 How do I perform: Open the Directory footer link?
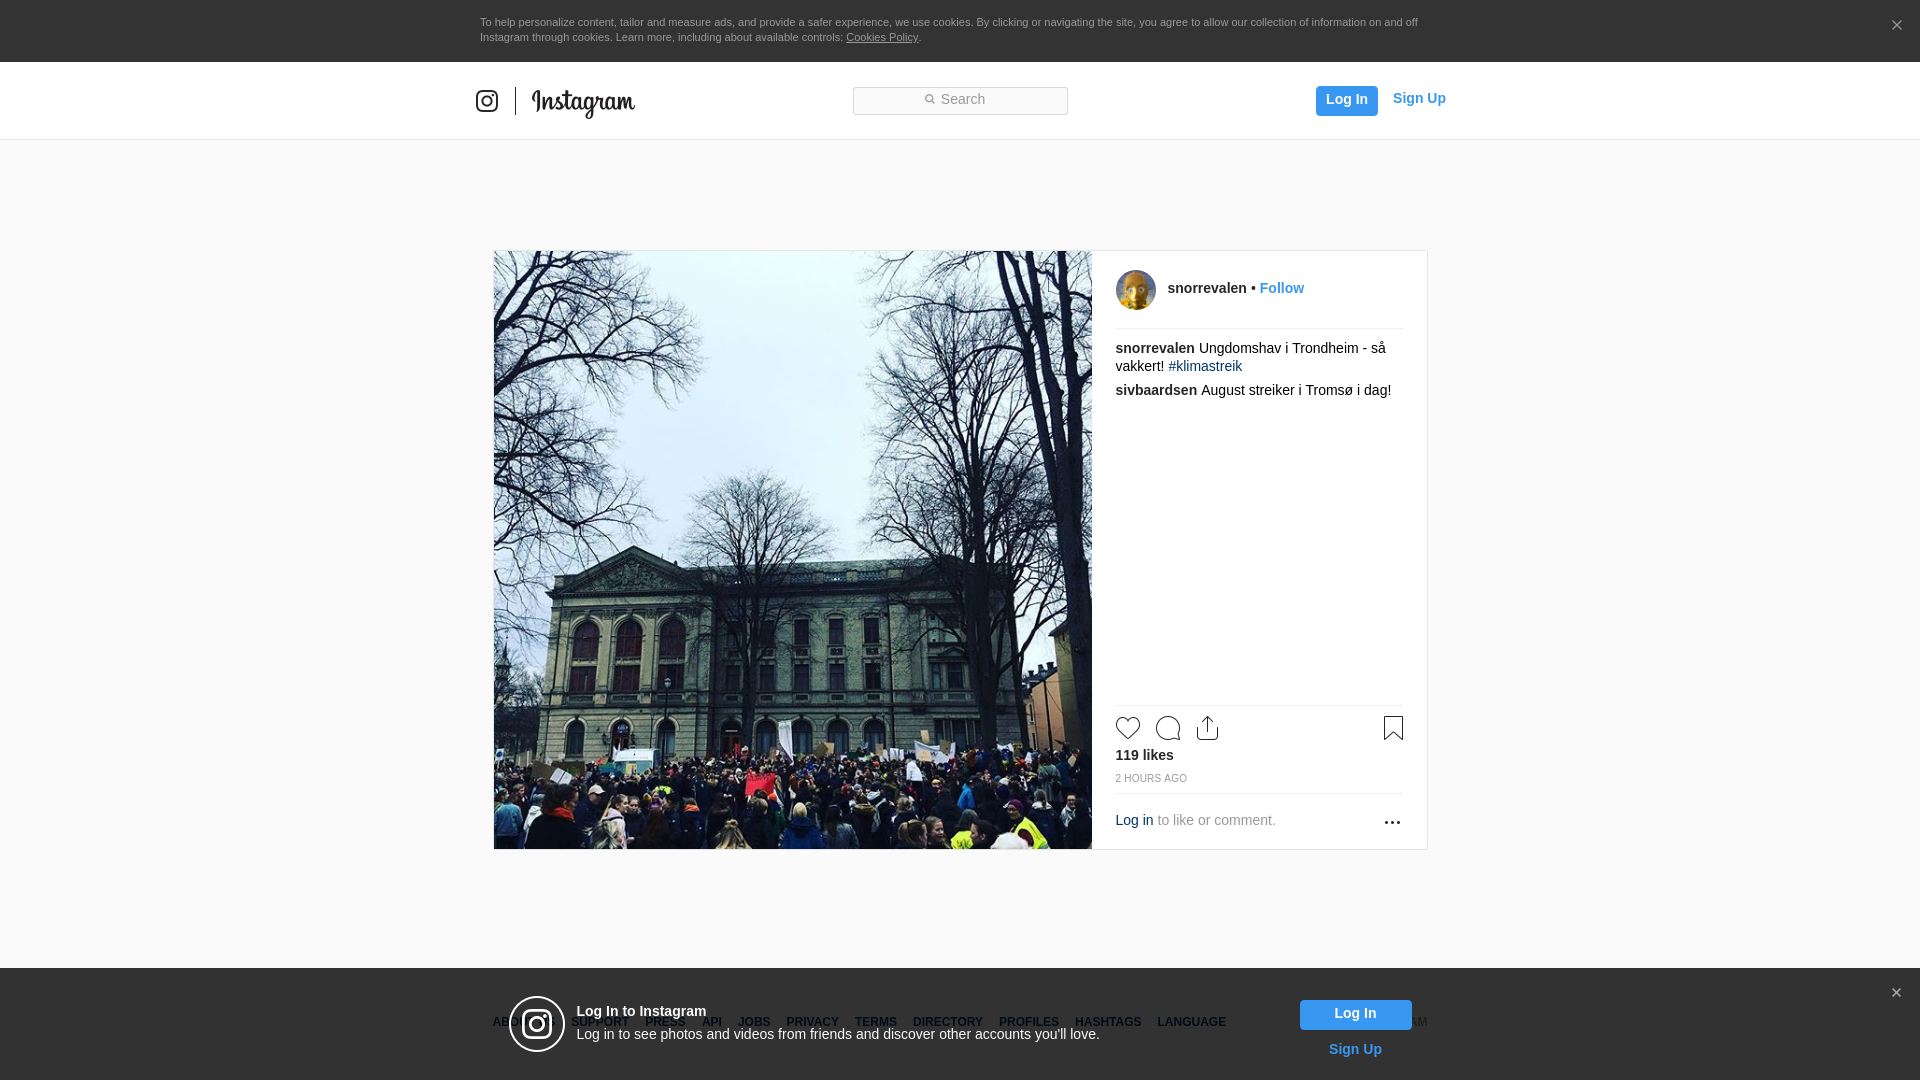(948, 1022)
